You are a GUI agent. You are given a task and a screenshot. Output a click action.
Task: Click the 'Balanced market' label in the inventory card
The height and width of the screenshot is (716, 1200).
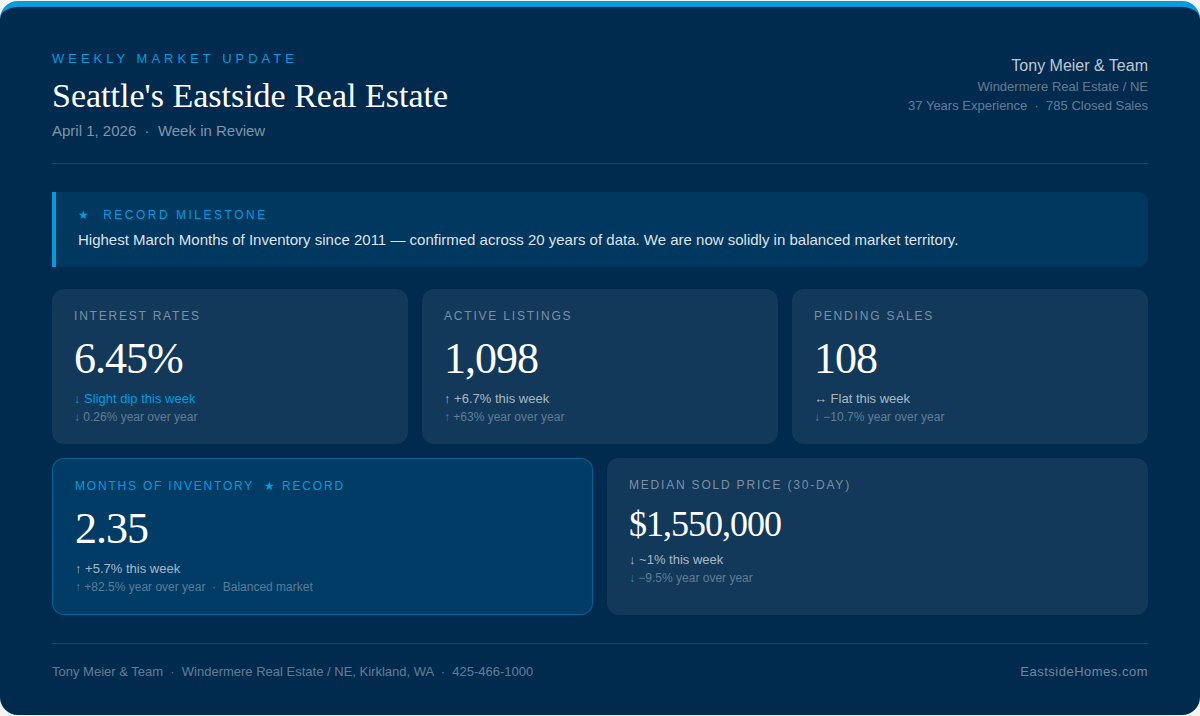pyautogui.click(x=267, y=587)
